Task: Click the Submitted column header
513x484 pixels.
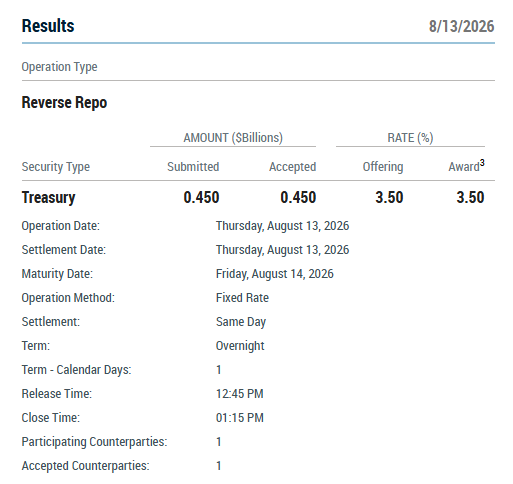Action: pos(193,167)
